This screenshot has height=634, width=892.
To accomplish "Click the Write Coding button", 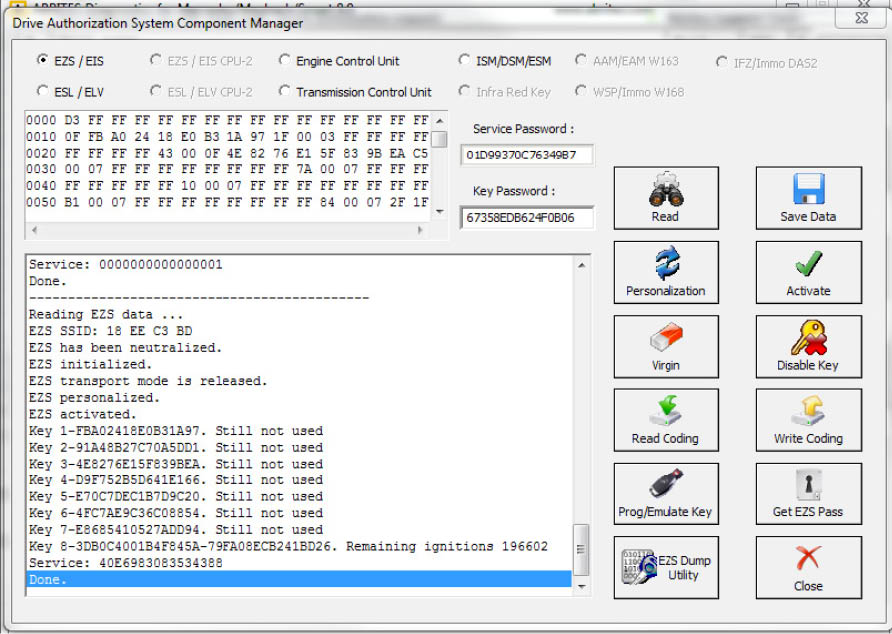I will tap(808, 420).
